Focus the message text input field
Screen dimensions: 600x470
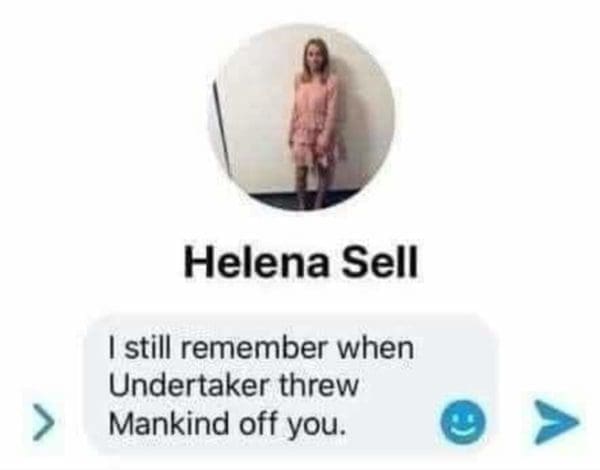[291, 385]
